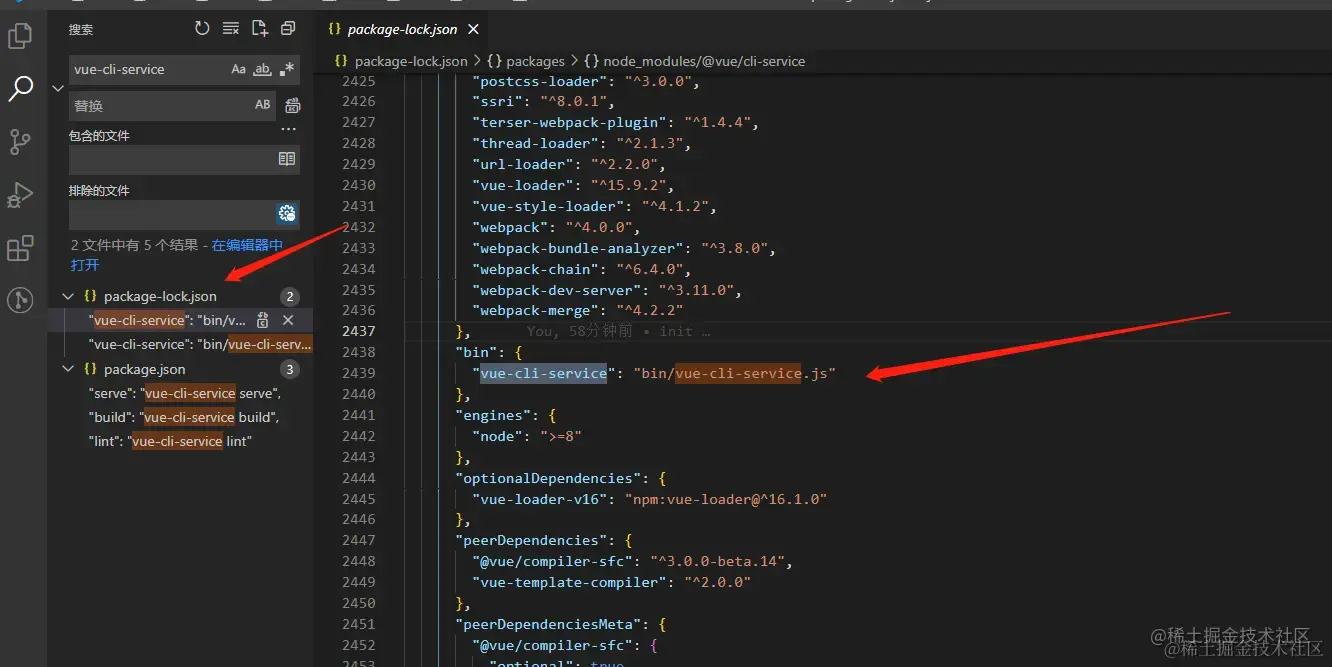Toggle Match Case in search box
Image resolution: width=1332 pixels, height=667 pixels.
coord(238,69)
